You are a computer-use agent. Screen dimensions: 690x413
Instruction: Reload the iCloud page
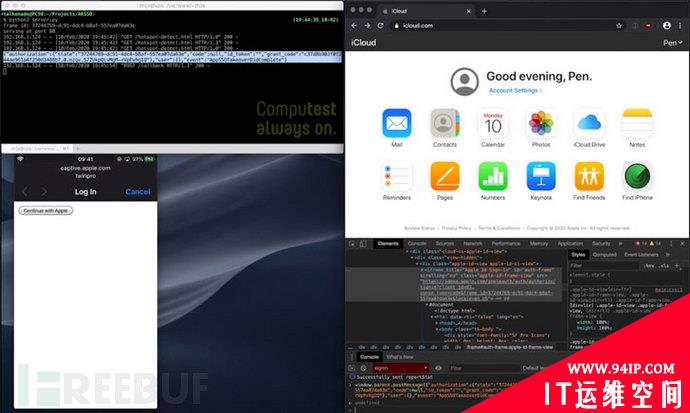[381, 26]
